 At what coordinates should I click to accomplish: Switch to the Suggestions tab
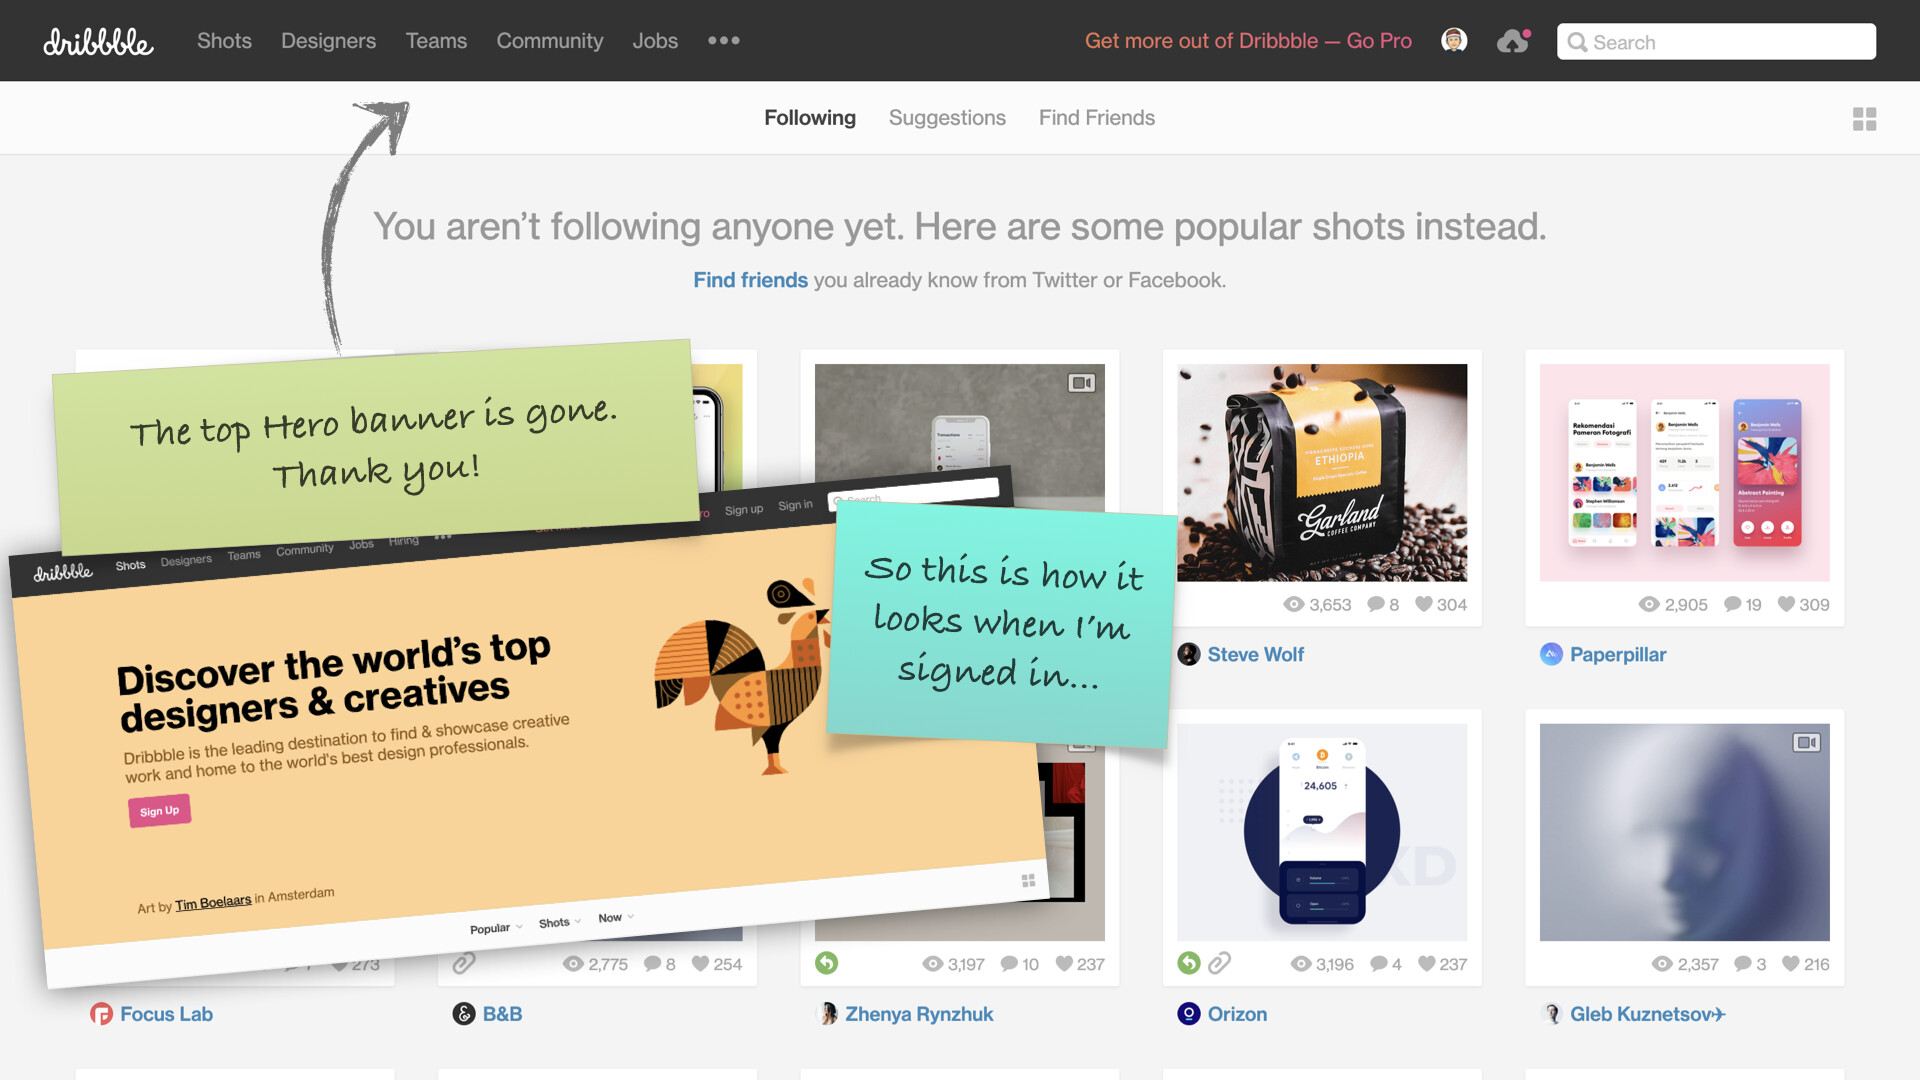(x=947, y=118)
